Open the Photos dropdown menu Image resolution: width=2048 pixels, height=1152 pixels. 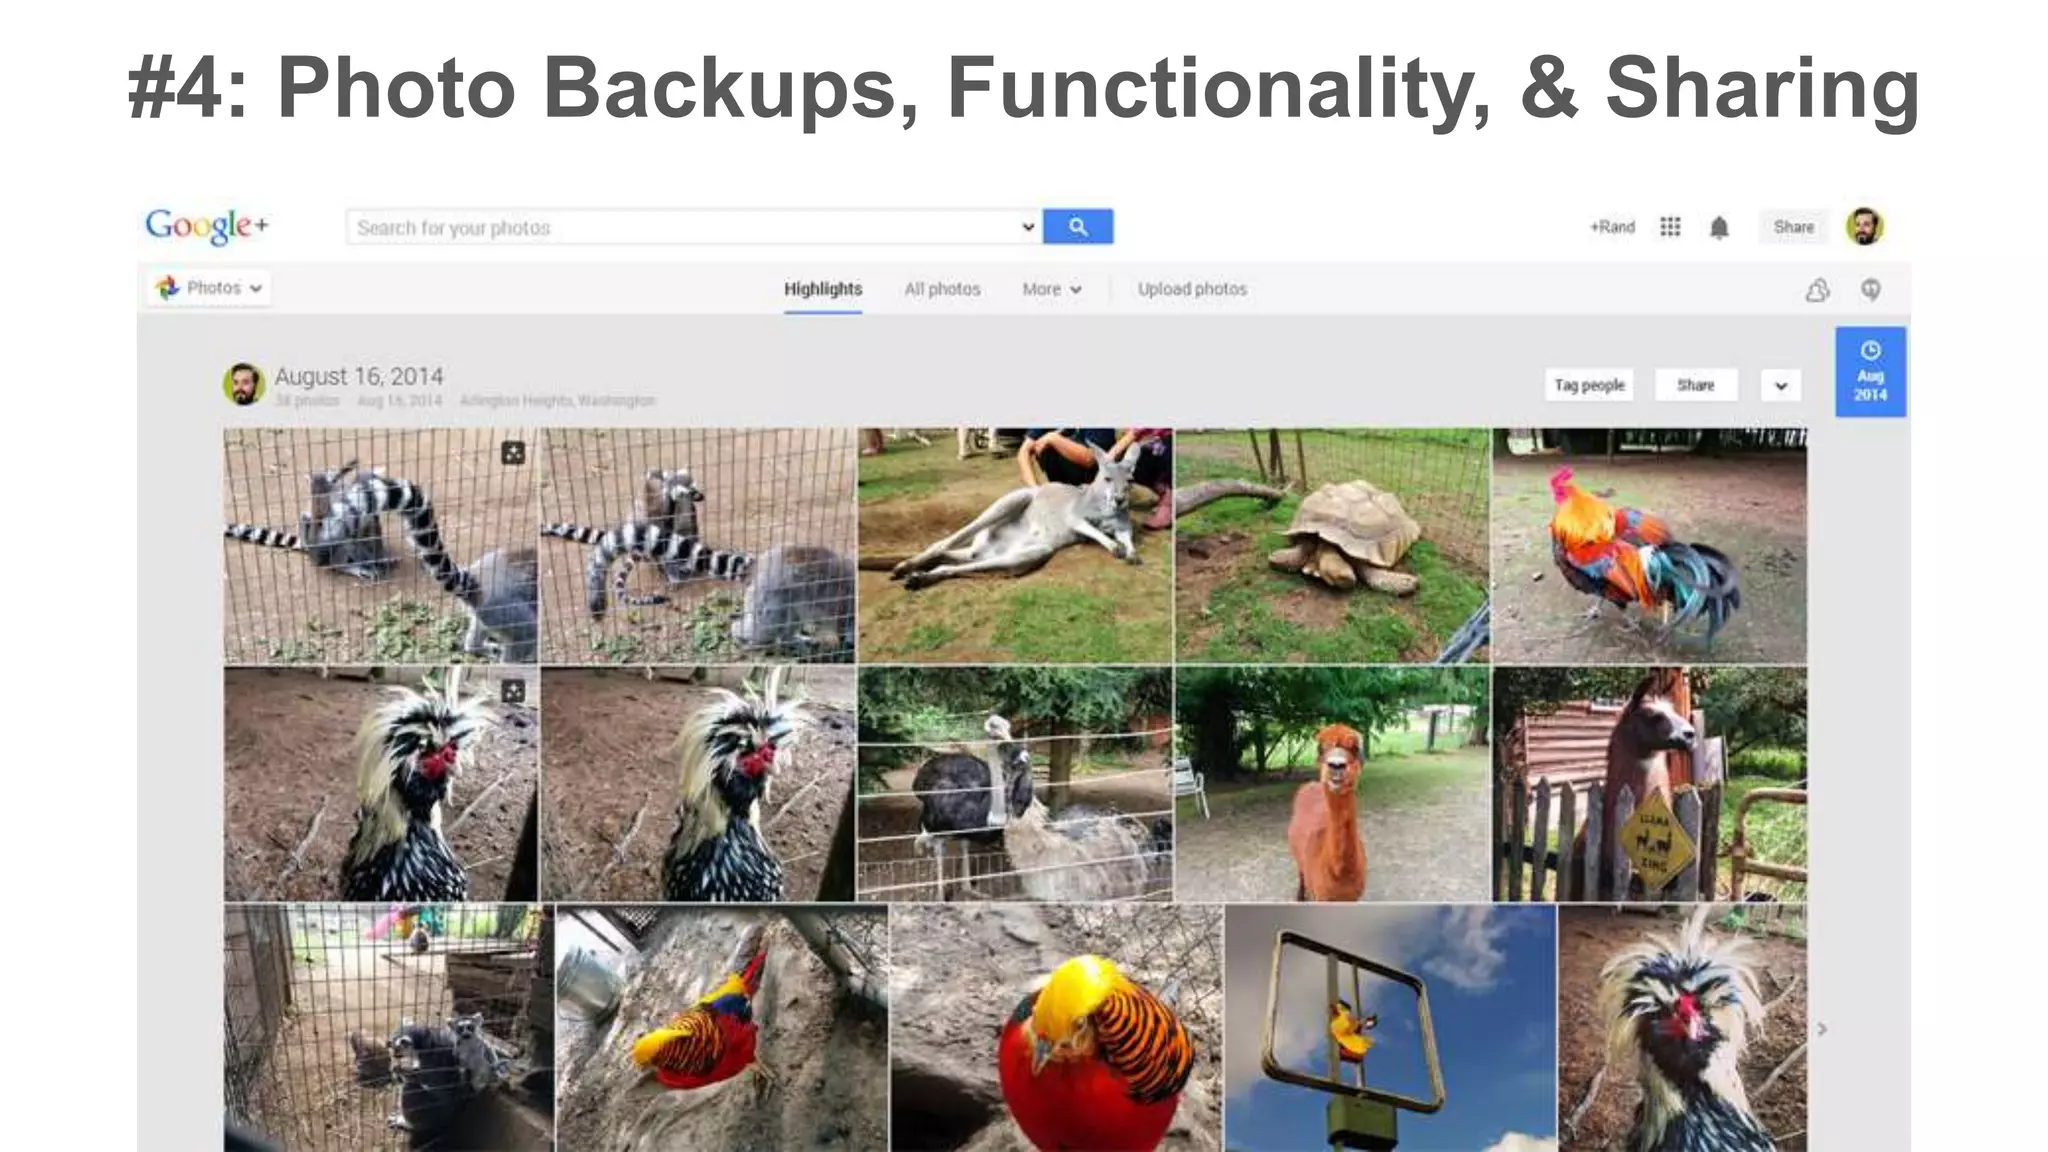point(210,288)
